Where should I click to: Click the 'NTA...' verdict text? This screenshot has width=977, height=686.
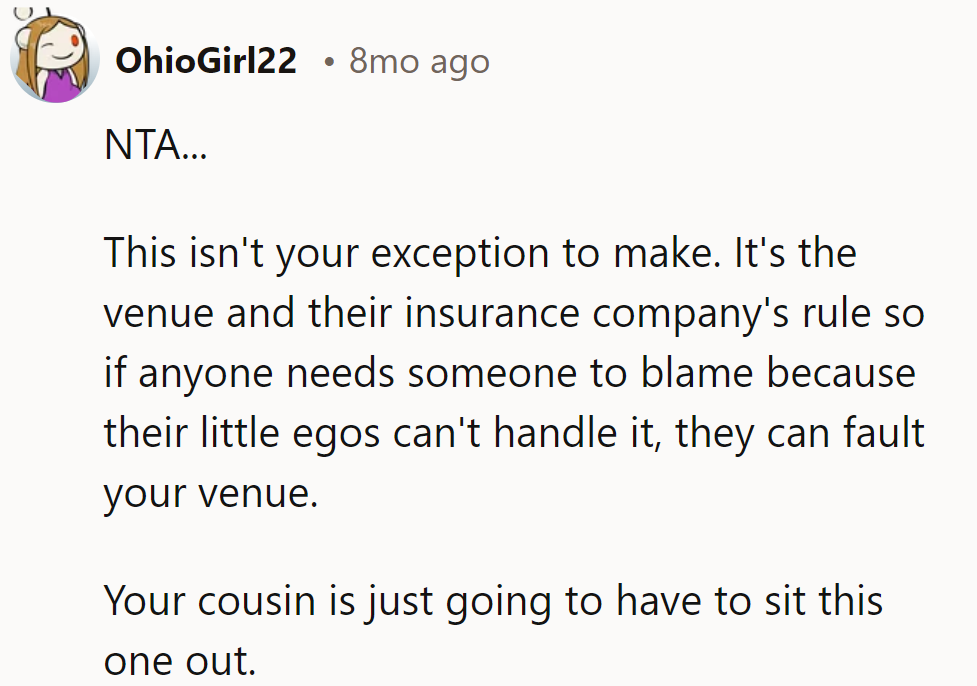[154, 148]
